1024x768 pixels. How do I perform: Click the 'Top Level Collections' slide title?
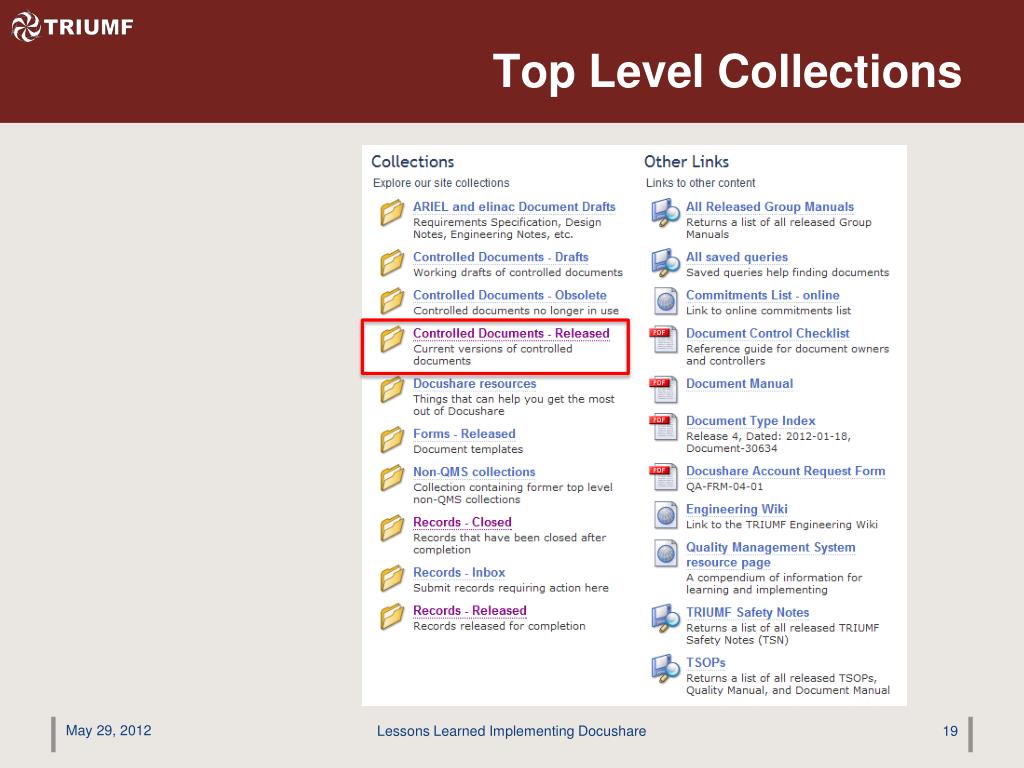pyautogui.click(x=727, y=71)
